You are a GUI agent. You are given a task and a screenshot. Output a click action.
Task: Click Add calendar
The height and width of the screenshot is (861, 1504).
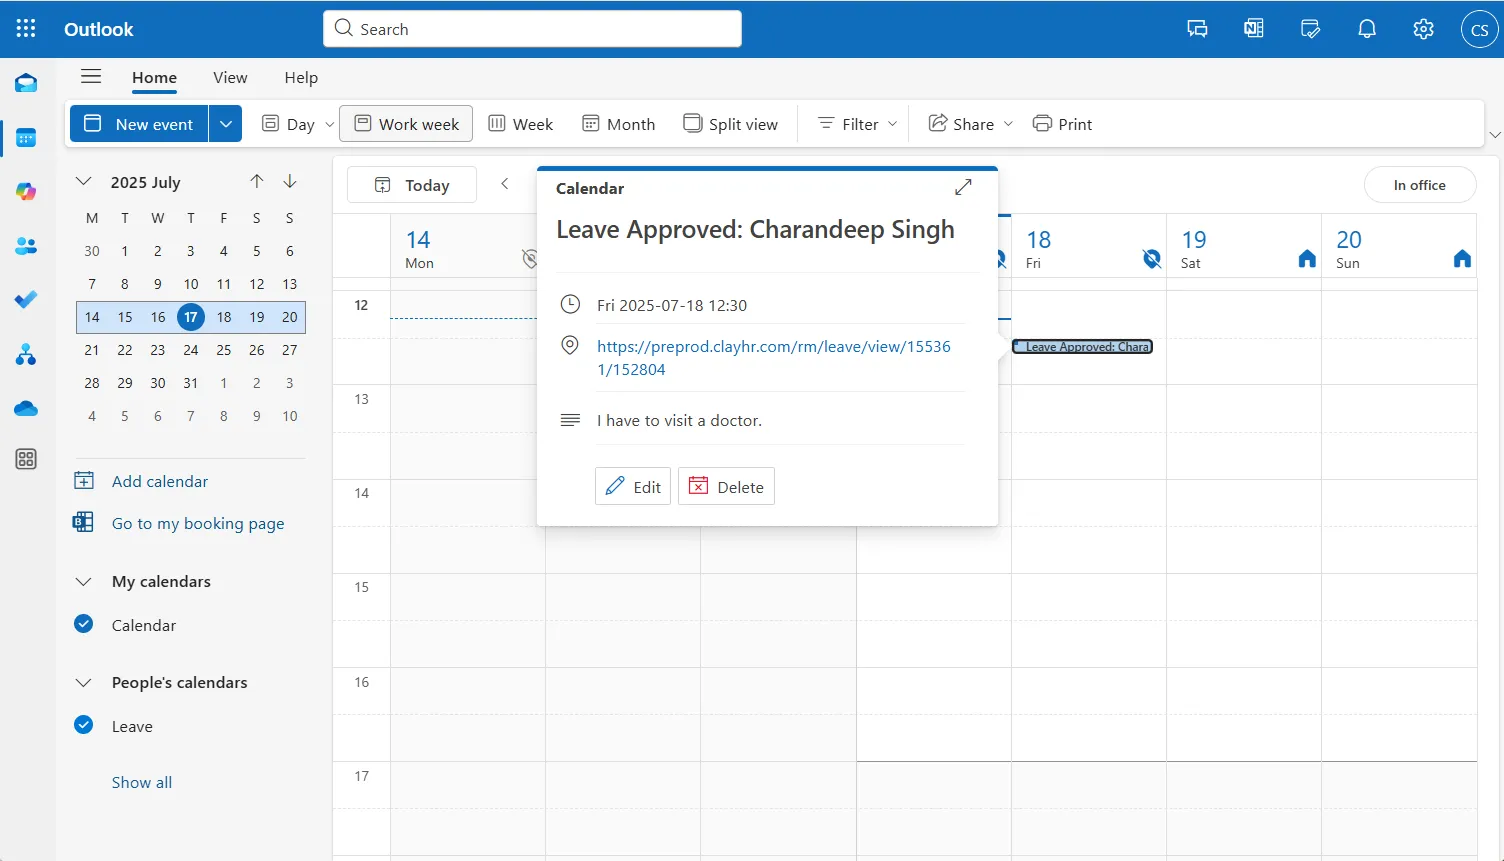160,481
